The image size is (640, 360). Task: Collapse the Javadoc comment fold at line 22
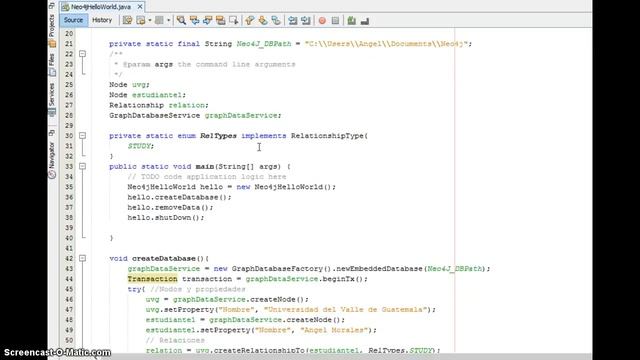tap(82, 54)
